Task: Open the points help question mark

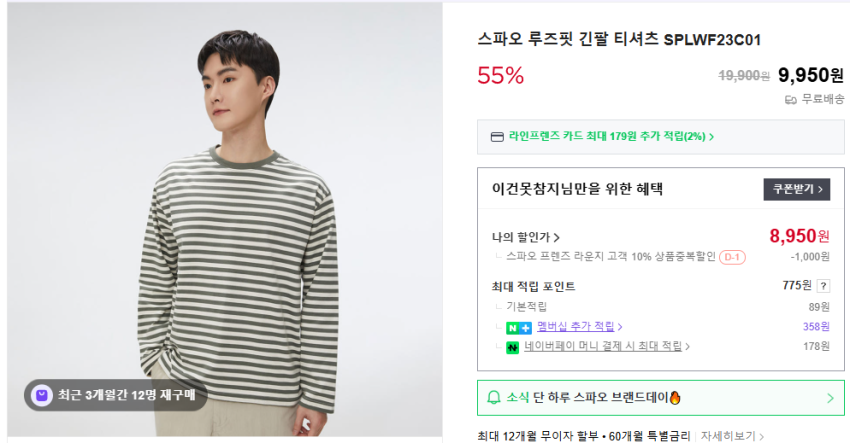Action: pyautogui.click(x=823, y=286)
